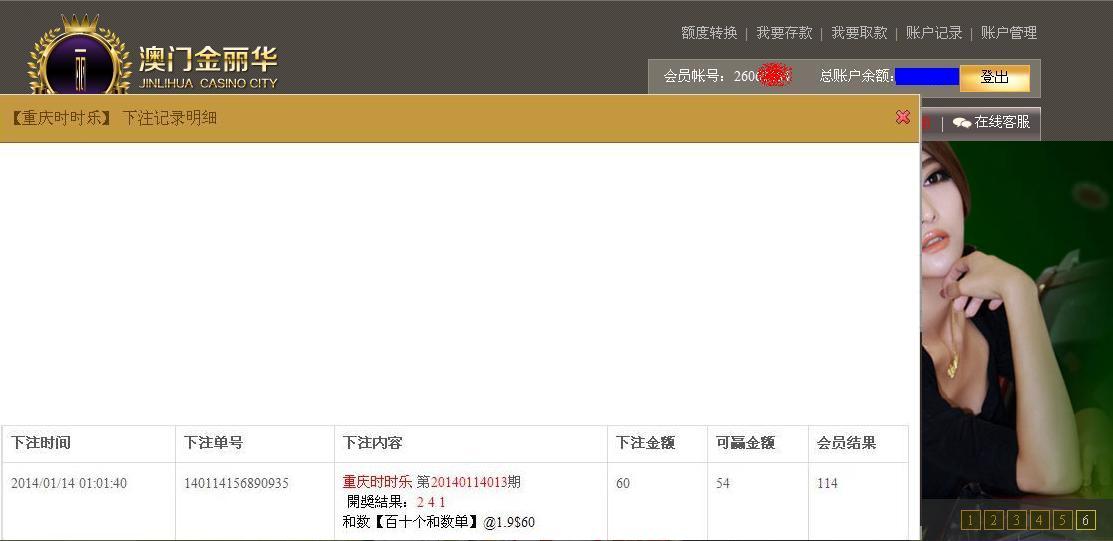Click the JINLIHUA CASINO CITY title text

pyautogui.click(x=208, y=83)
